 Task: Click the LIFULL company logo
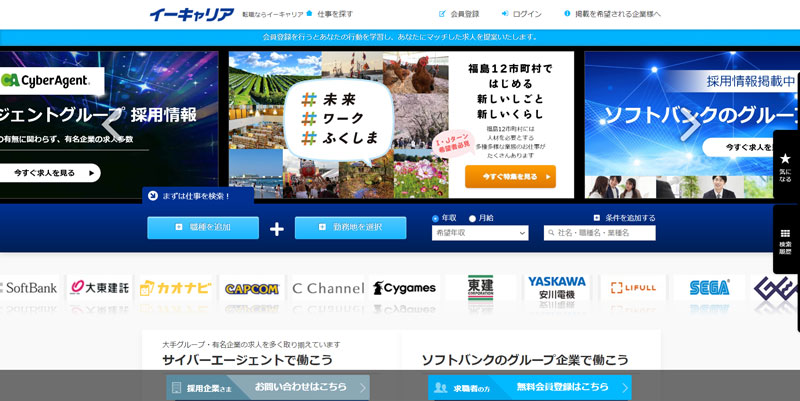pyautogui.click(x=633, y=288)
